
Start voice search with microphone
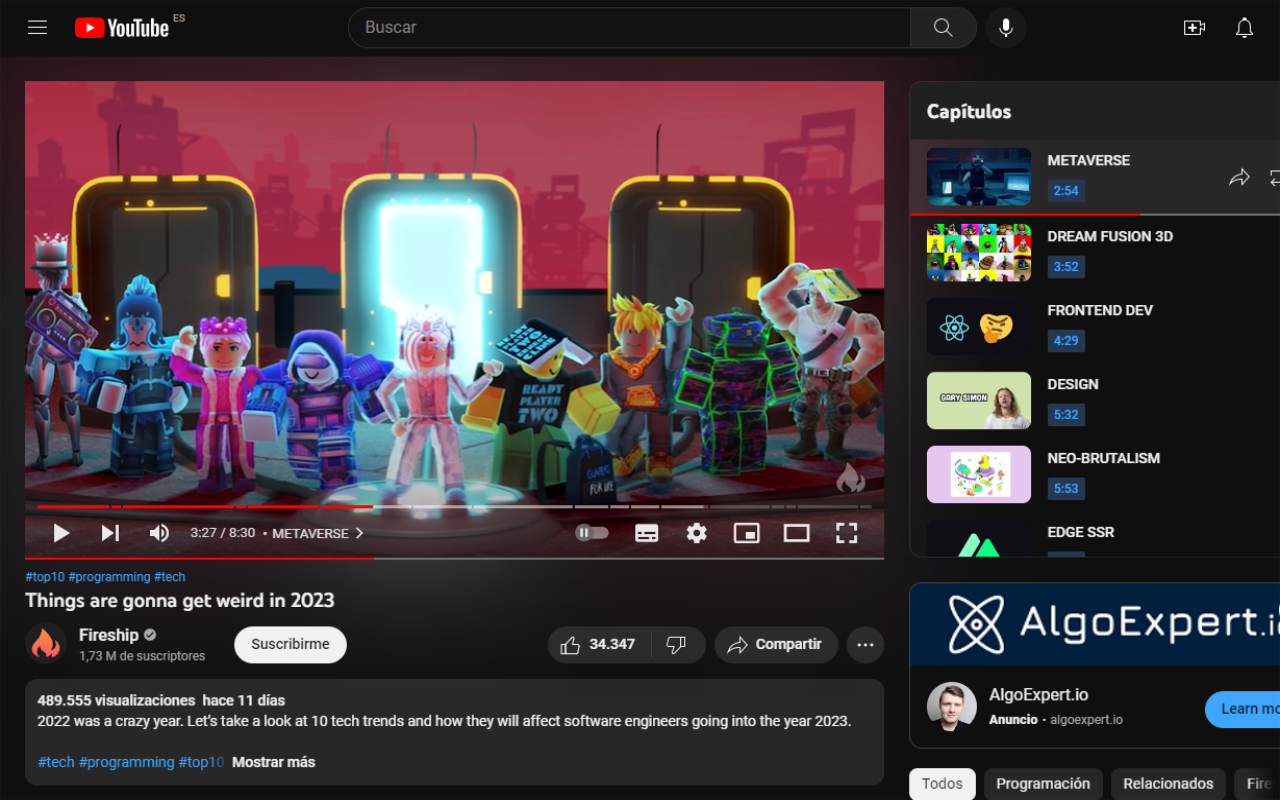point(1006,28)
